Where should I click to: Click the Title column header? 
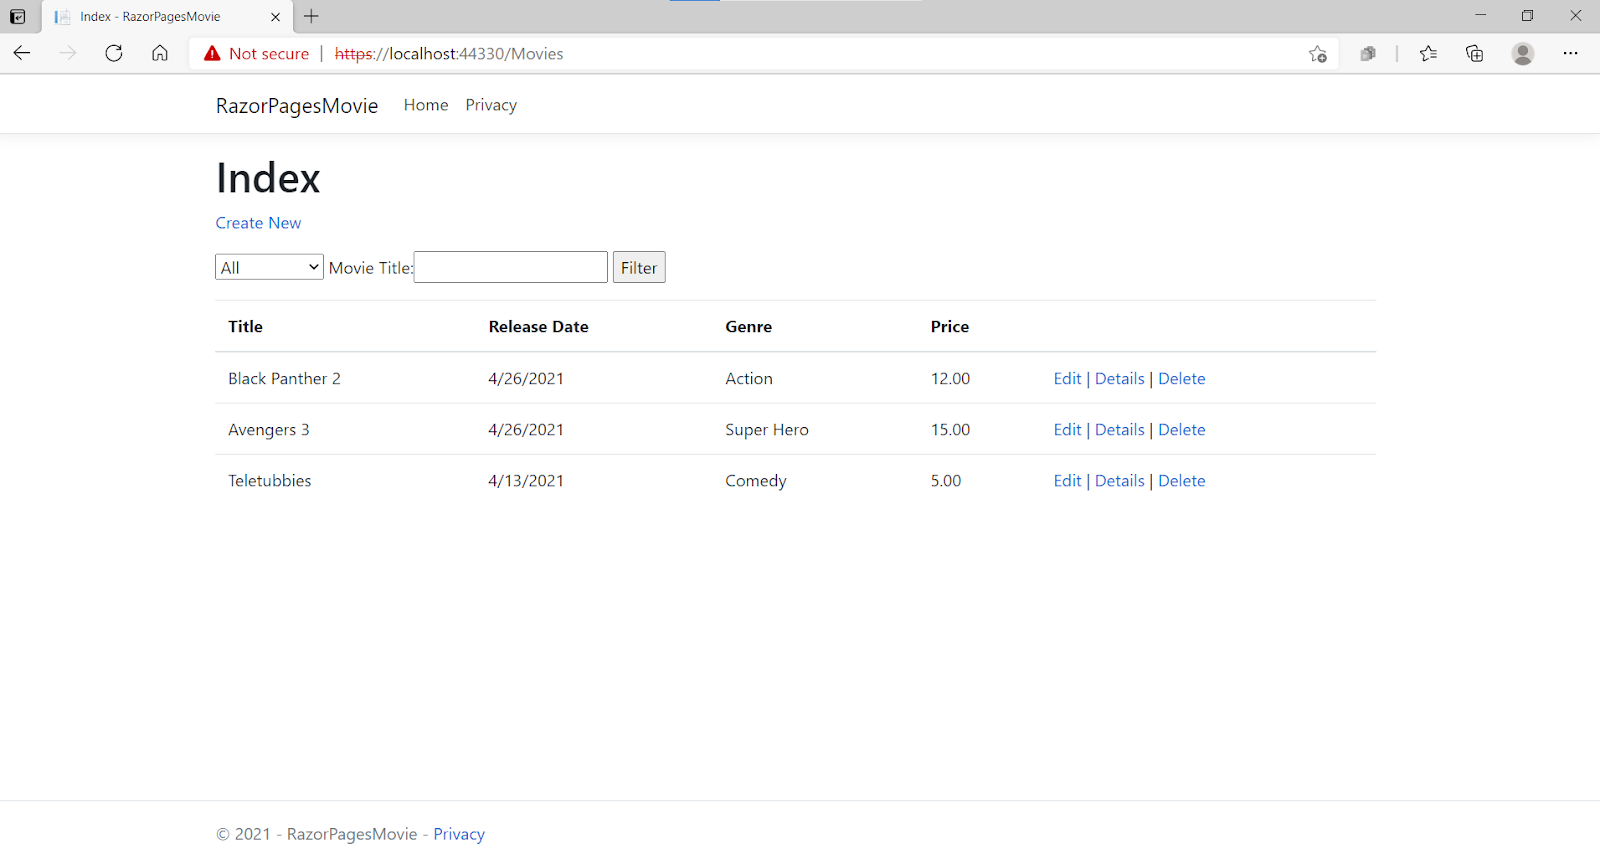pos(245,326)
